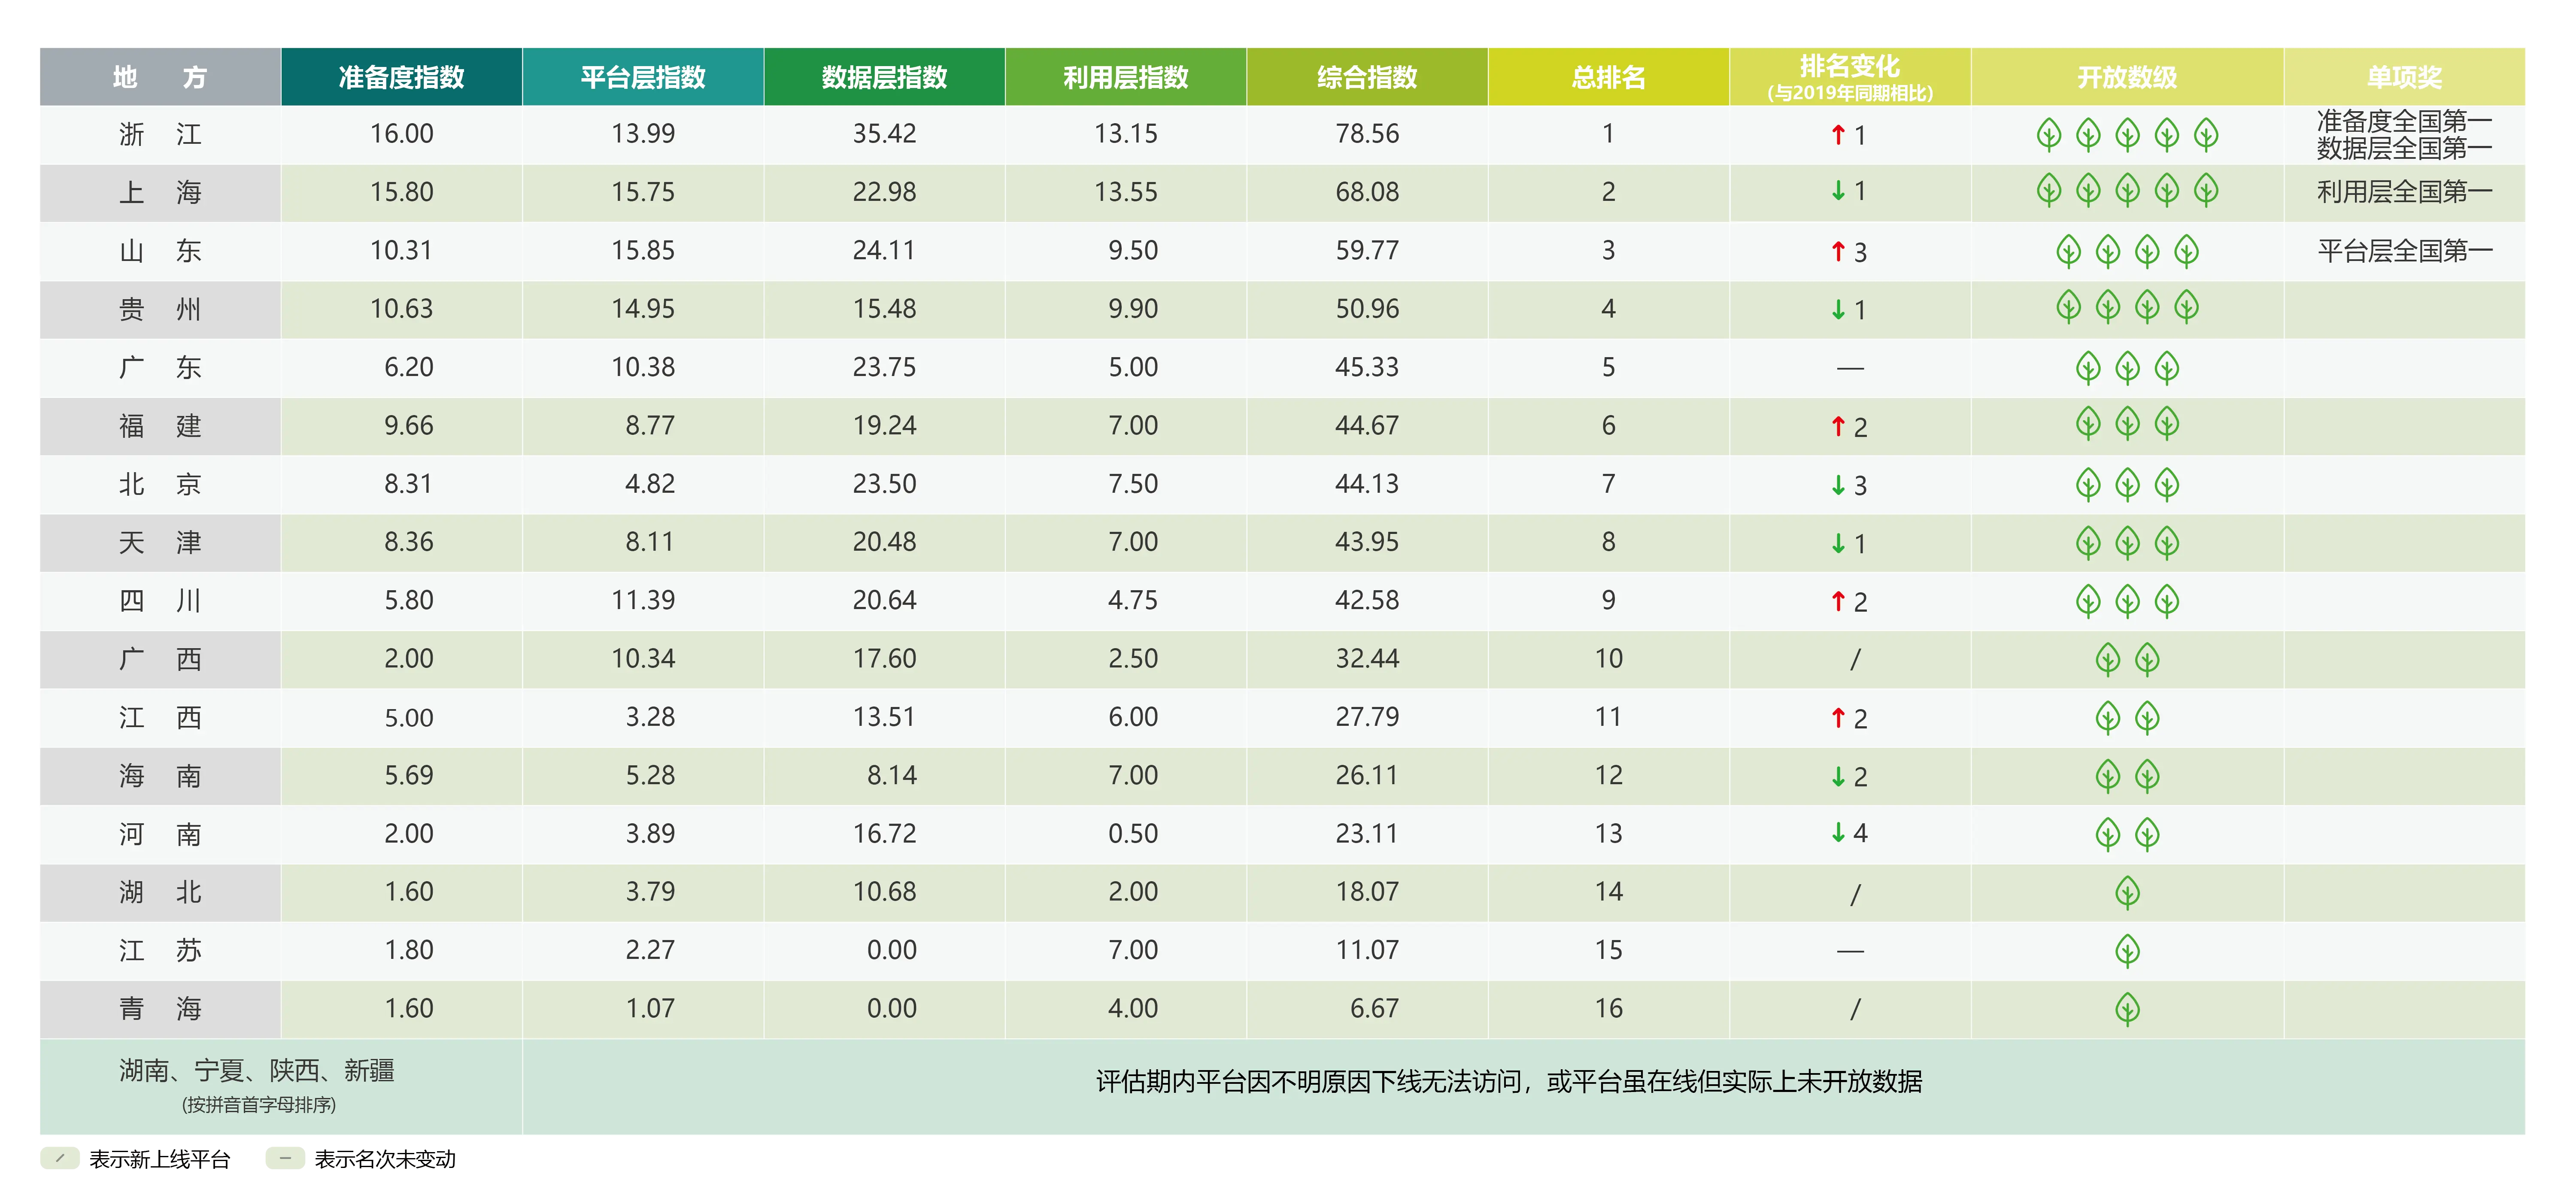Click the single leaf icon in 湖北 row
The height and width of the screenshot is (1201, 2576).
coord(2127,892)
